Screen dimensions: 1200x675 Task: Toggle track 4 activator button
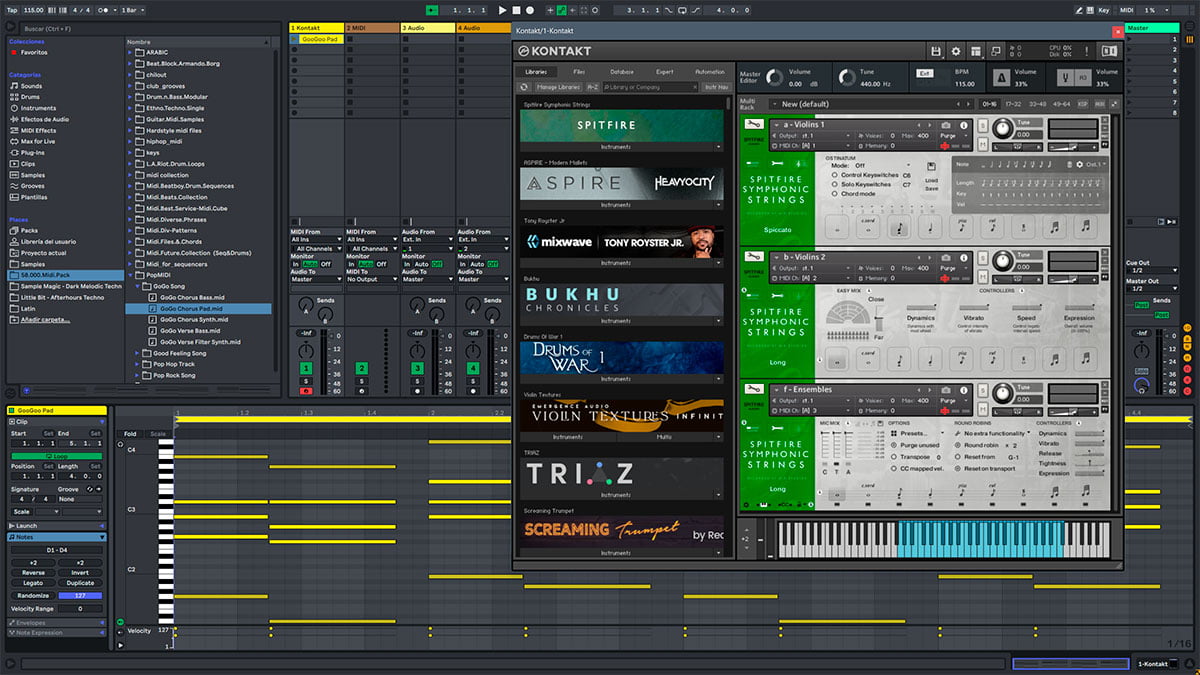click(x=473, y=369)
